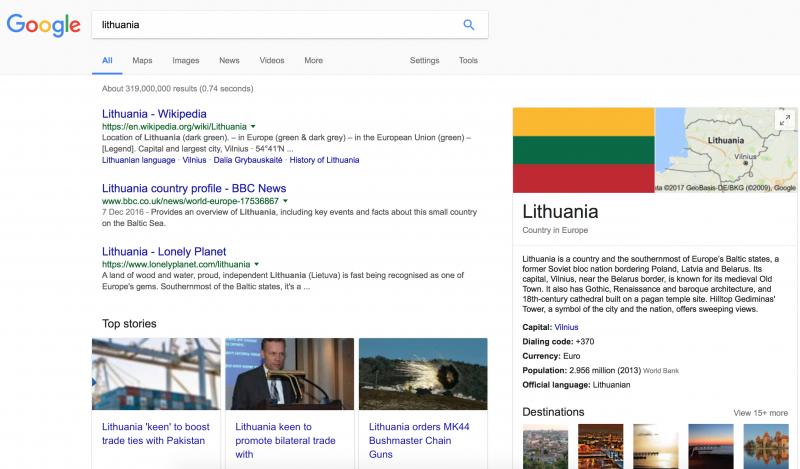Open search Tools

pos(468,60)
